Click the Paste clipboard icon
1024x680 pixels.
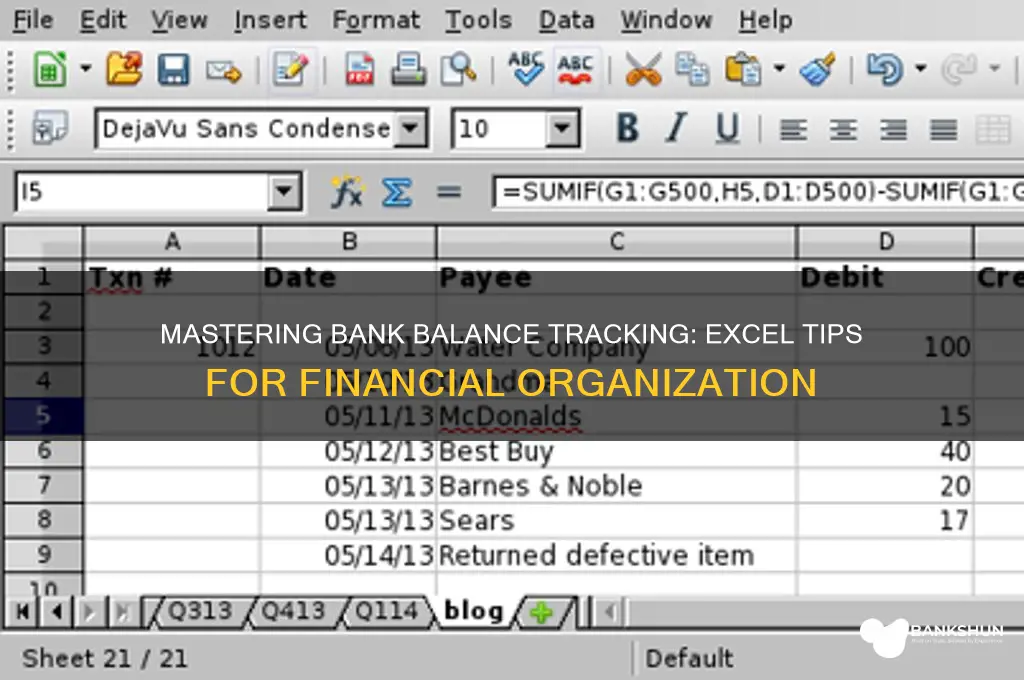(x=743, y=69)
